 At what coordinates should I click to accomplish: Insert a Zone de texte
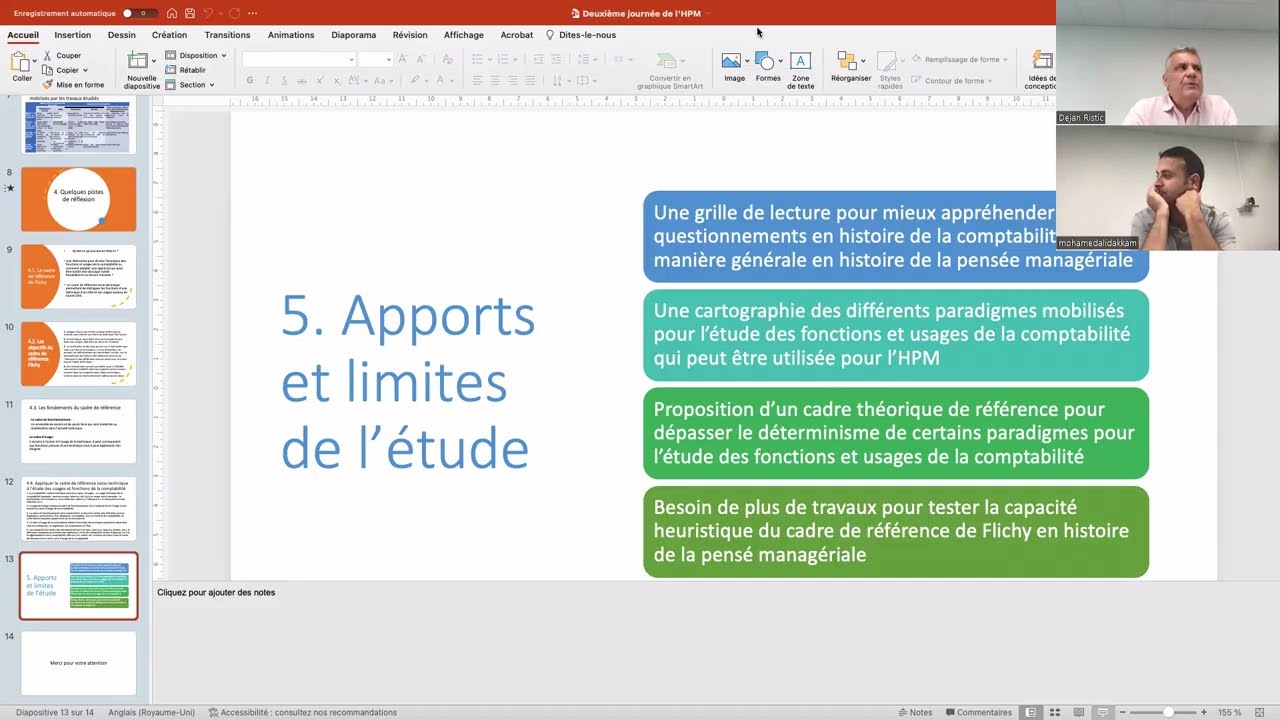pyautogui.click(x=800, y=70)
